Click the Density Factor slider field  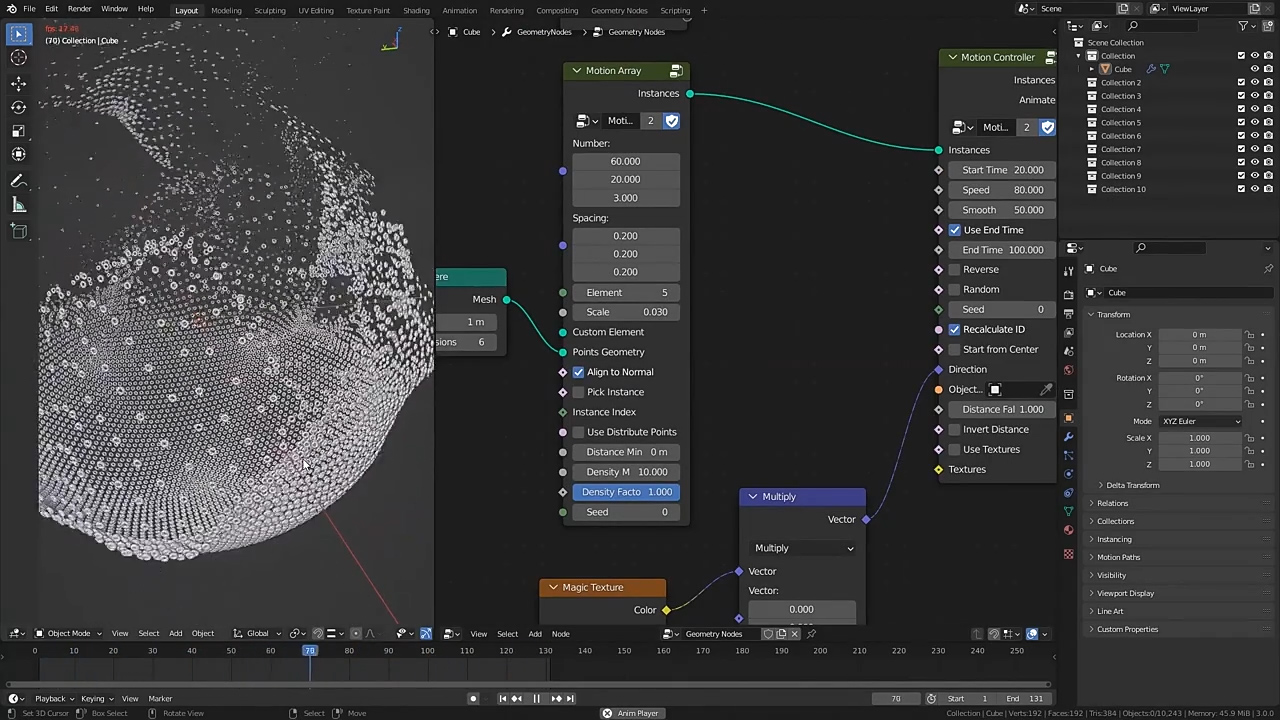[626, 492]
